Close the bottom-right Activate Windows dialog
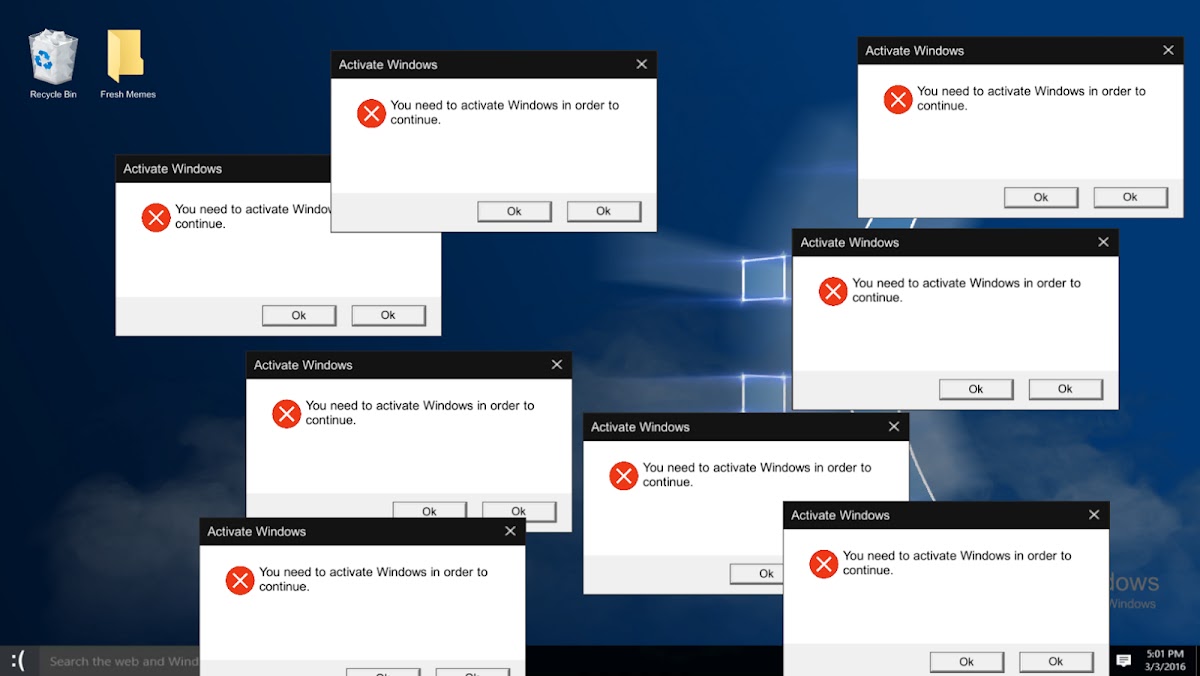Image resolution: width=1200 pixels, height=676 pixels. coord(1094,516)
